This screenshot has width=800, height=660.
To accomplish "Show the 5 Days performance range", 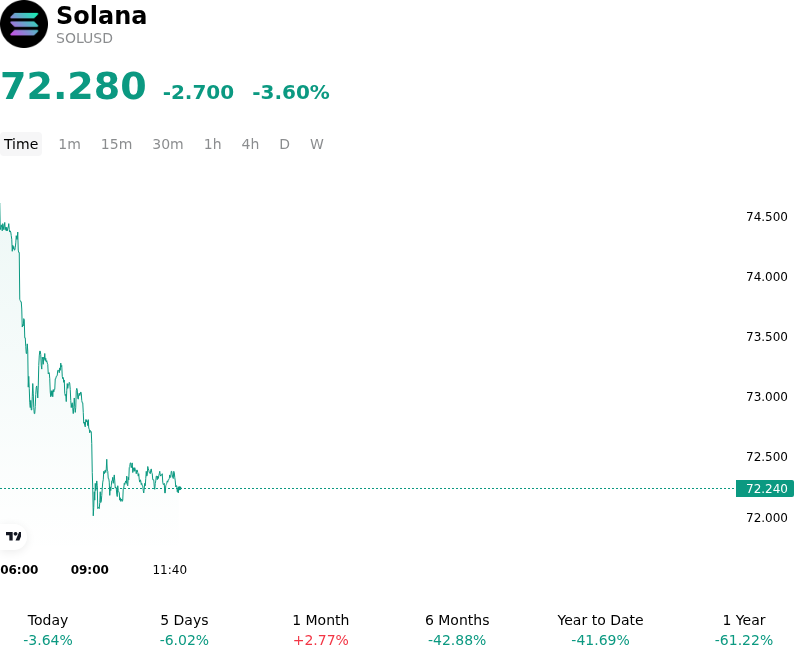I will click(184, 630).
